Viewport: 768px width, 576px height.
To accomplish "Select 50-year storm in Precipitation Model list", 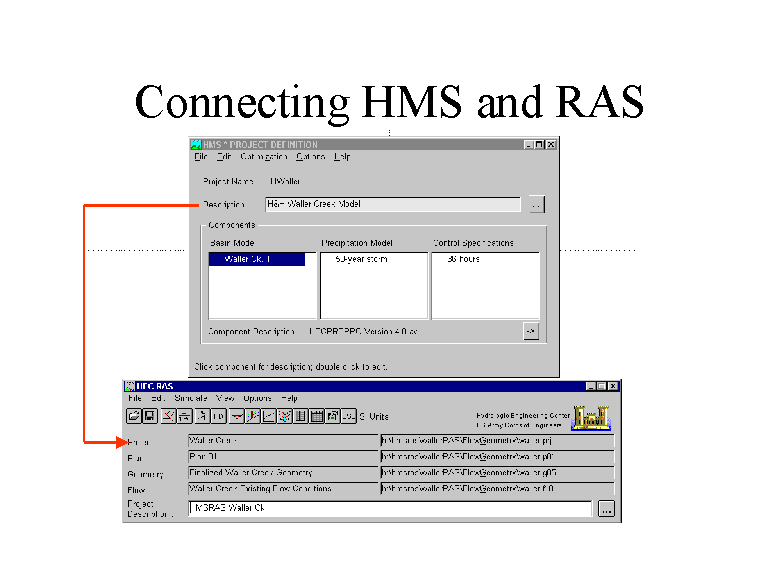I will (361, 259).
